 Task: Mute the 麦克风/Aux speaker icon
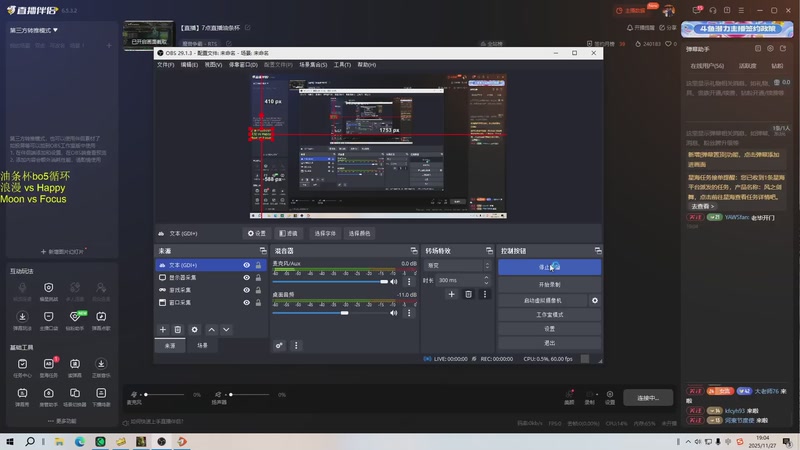(x=393, y=282)
